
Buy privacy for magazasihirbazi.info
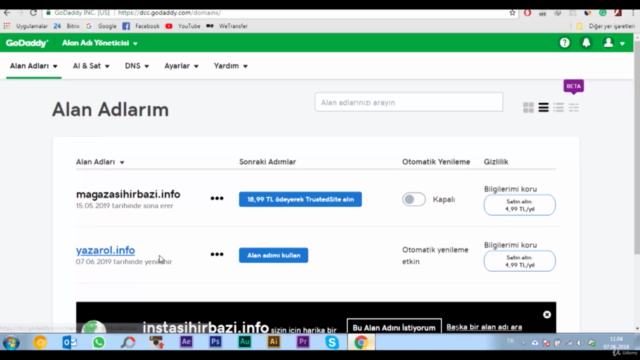click(520, 205)
